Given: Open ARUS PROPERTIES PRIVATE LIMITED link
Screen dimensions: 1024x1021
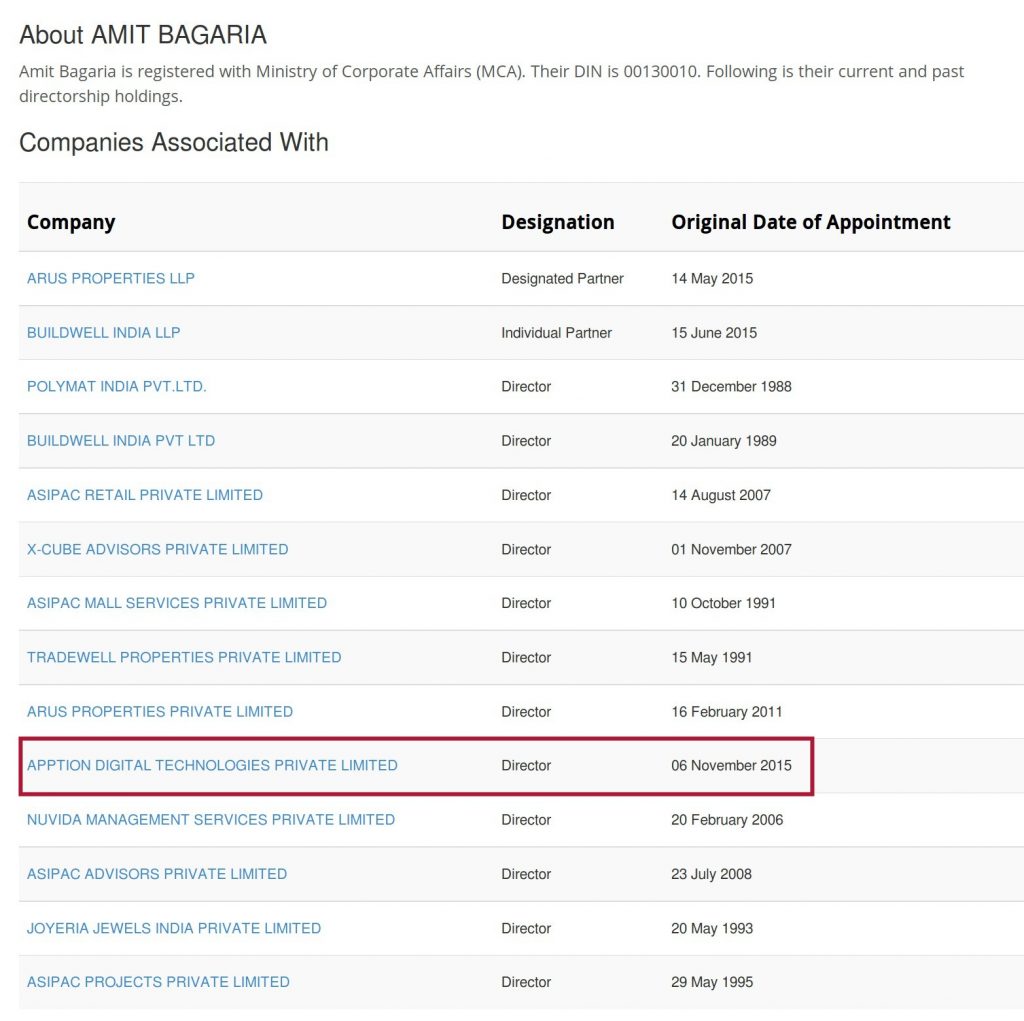Looking at the screenshot, I should 159,711.
